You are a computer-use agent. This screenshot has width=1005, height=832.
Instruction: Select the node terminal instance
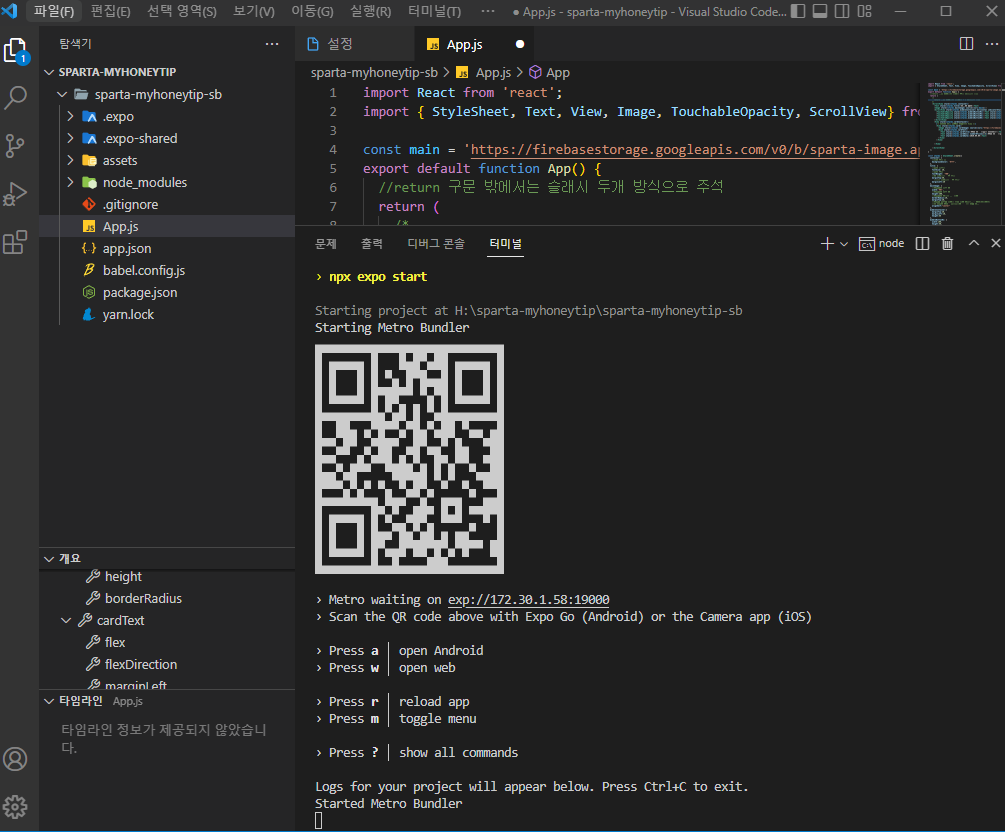pyautogui.click(x=881, y=244)
